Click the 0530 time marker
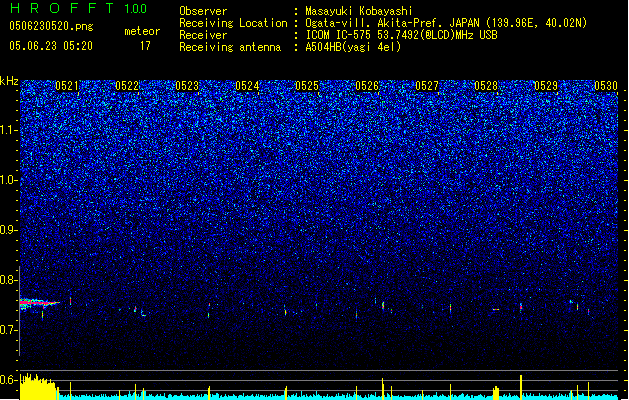 pyautogui.click(x=606, y=86)
